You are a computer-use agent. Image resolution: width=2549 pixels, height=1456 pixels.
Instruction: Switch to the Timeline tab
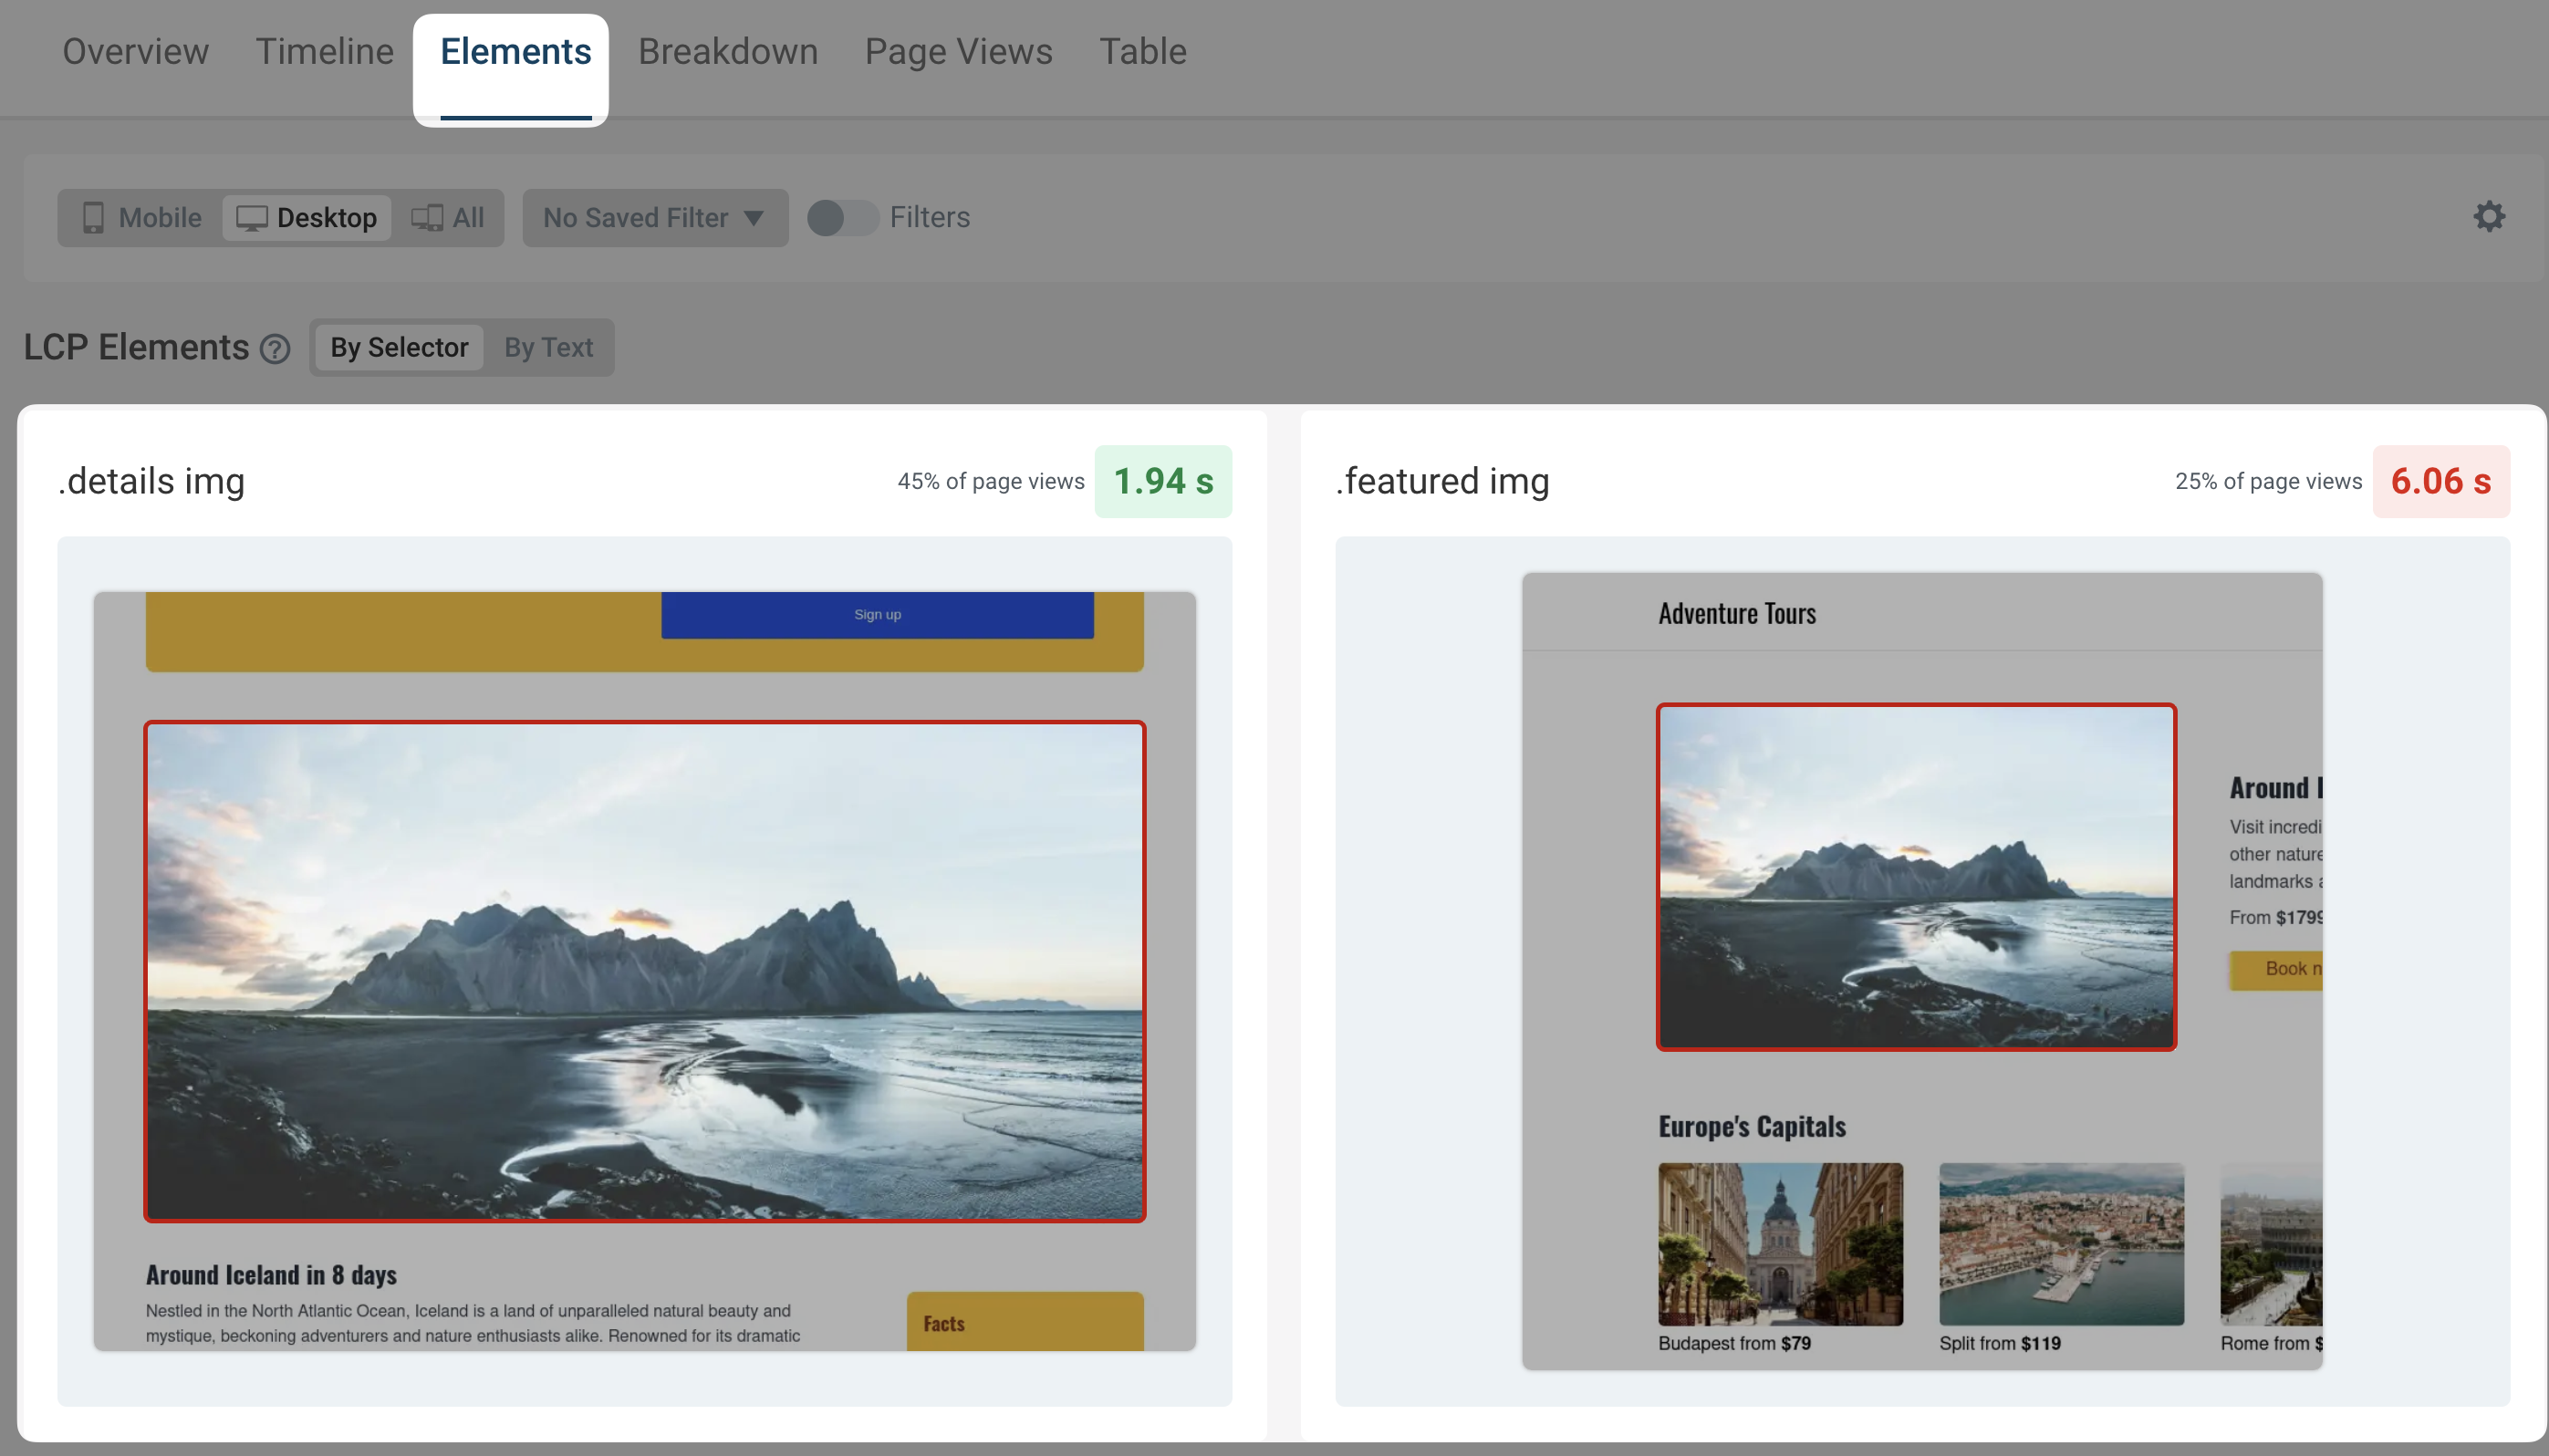[x=325, y=51]
